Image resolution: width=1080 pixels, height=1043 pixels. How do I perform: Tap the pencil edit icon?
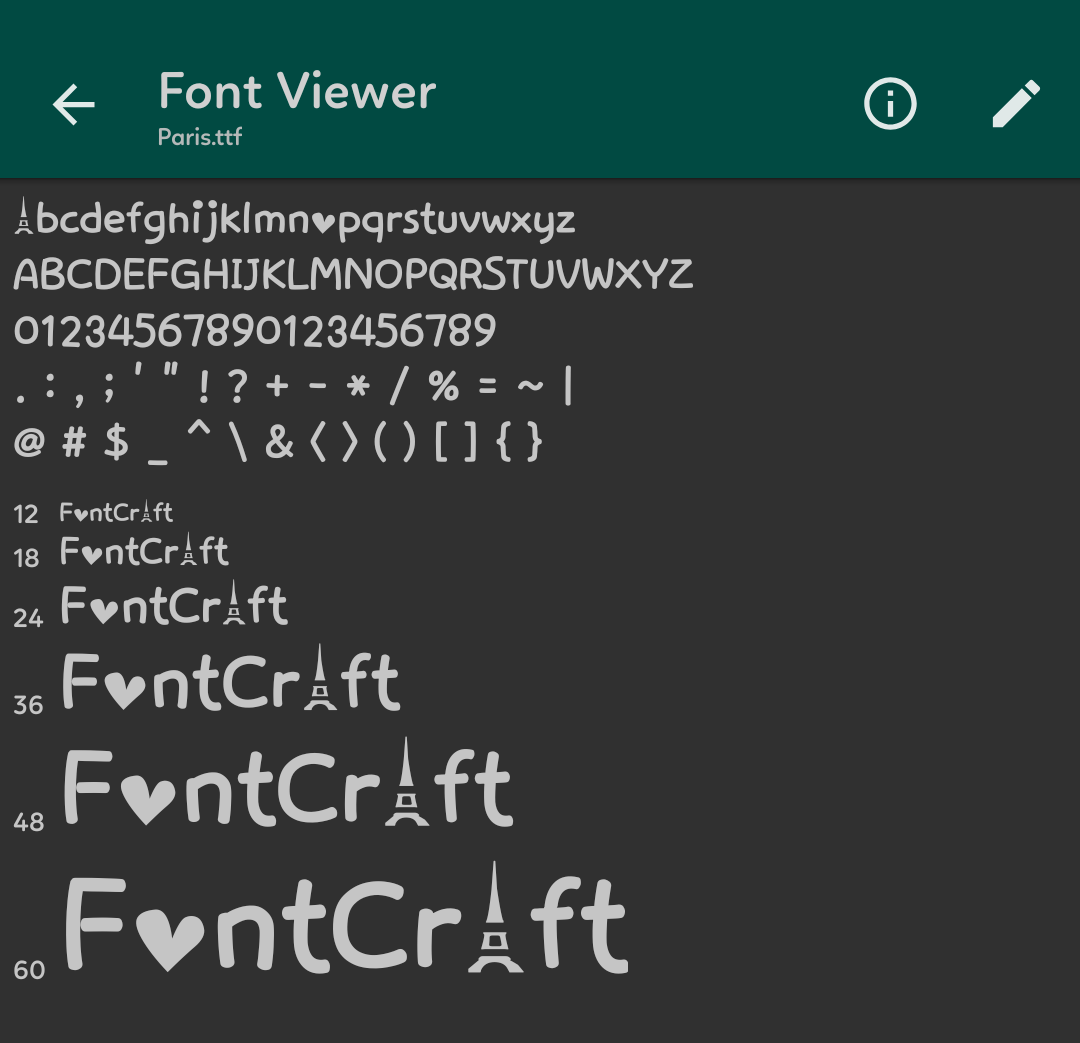click(1016, 103)
